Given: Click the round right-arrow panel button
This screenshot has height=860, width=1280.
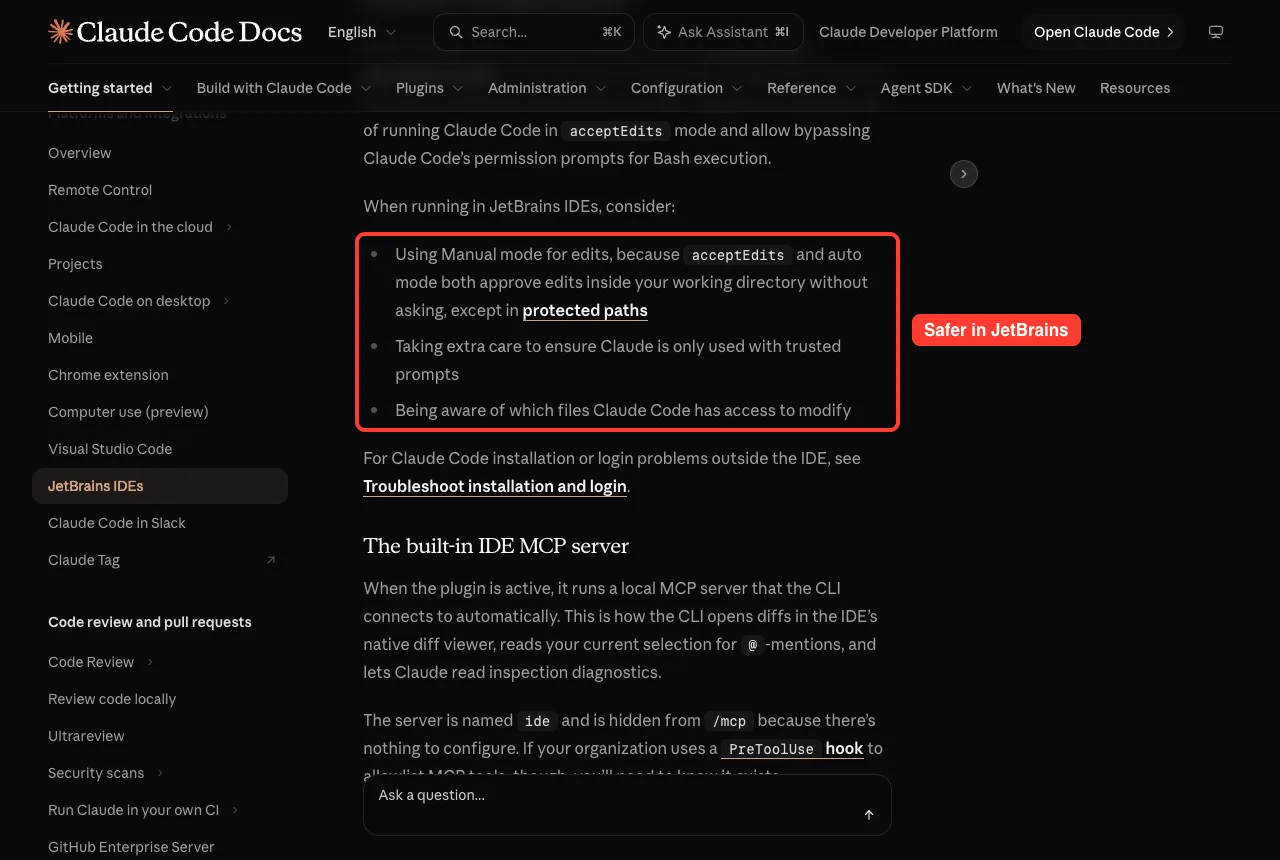Looking at the screenshot, I should click(963, 174).
